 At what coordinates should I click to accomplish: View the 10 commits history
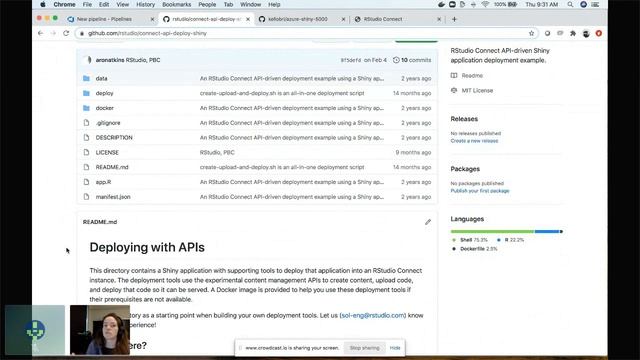412,60
